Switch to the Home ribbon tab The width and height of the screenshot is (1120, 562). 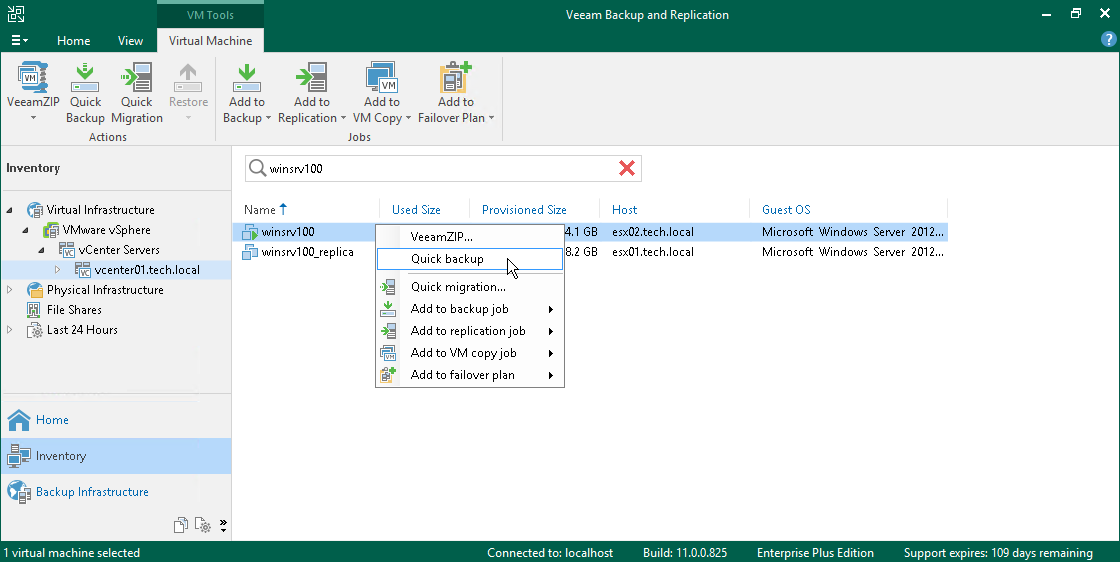pyautogui.click(x=74, y=41)
